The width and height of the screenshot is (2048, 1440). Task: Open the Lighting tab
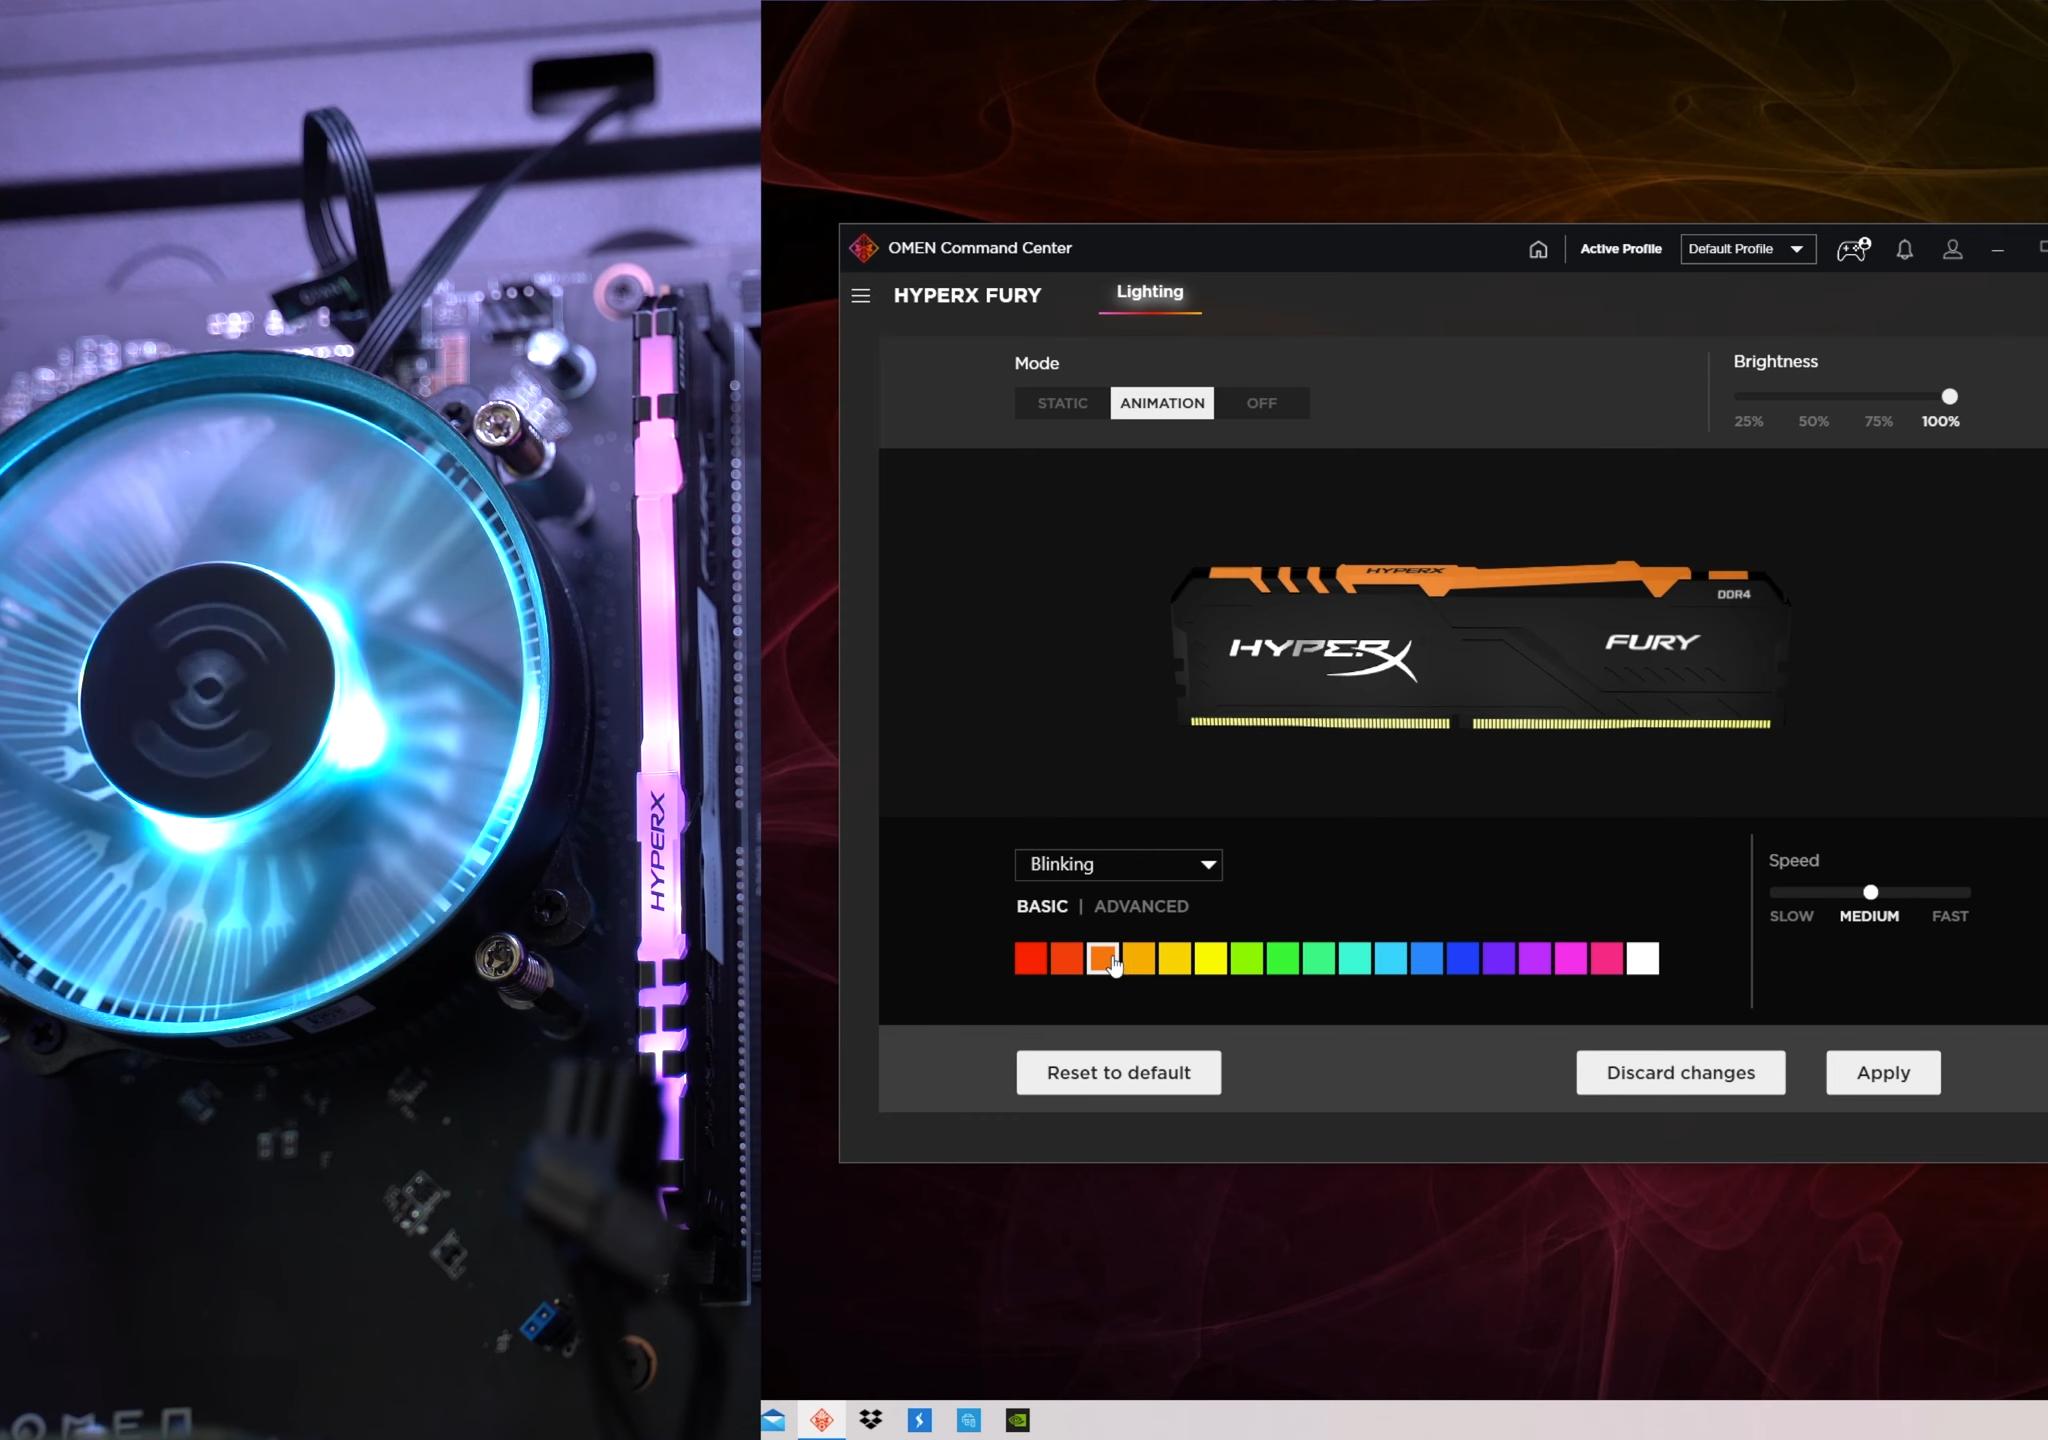coord(1150,292)
